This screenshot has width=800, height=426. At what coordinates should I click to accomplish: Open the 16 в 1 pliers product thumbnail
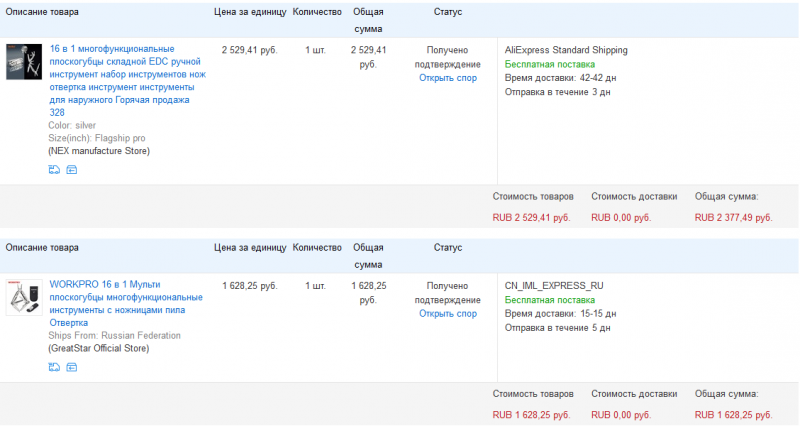(24, 61)
